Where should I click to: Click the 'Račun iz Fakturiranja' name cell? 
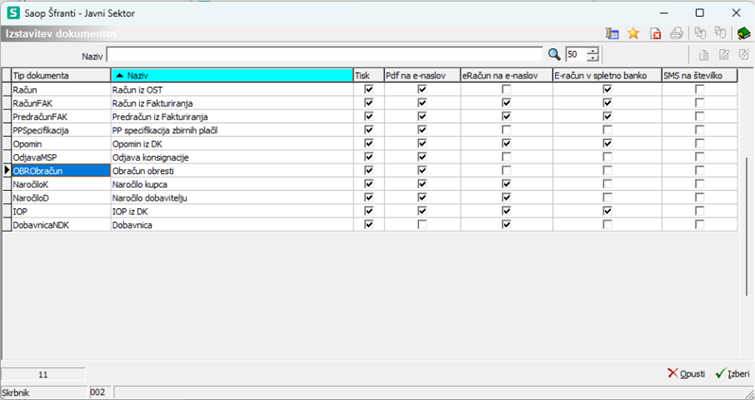pos(232,103)
